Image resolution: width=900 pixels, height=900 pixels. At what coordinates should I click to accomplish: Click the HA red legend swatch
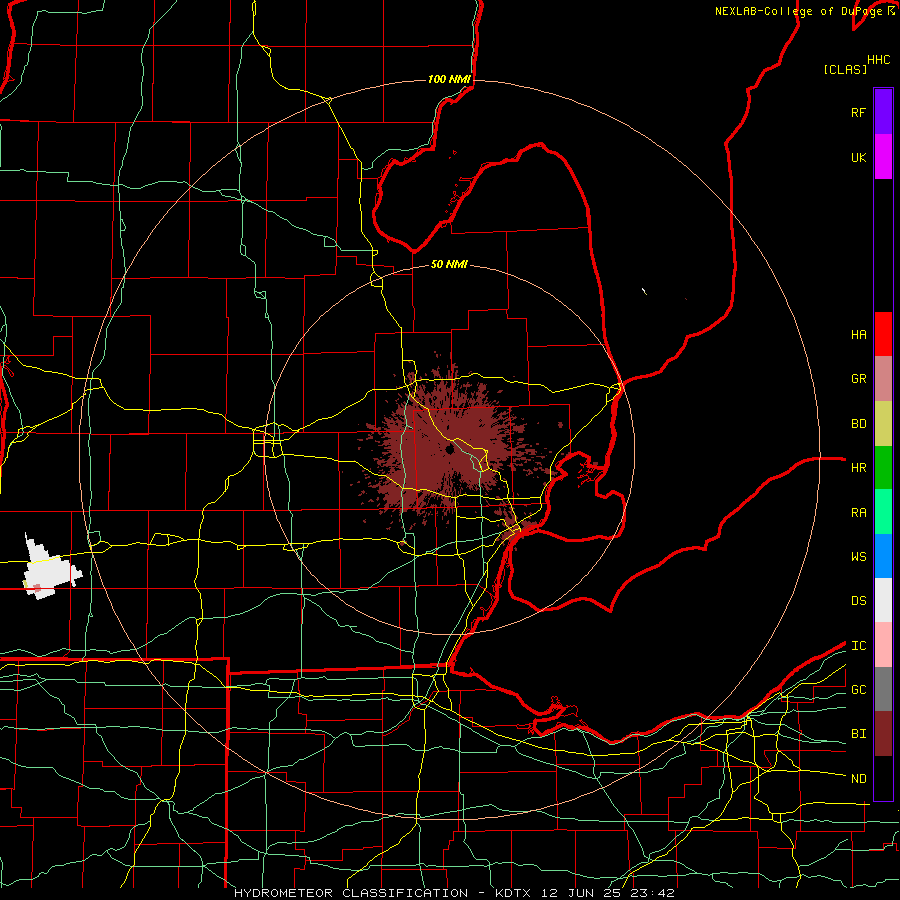click(883, 334)
